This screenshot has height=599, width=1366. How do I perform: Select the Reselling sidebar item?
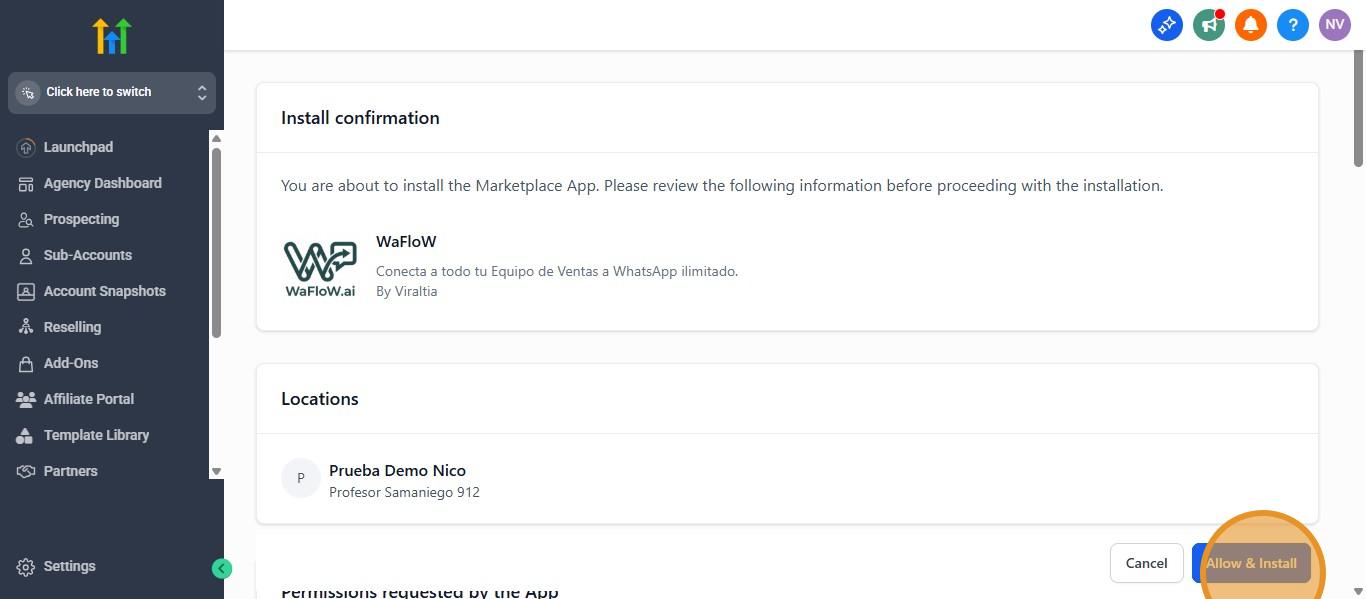(72, 327)
